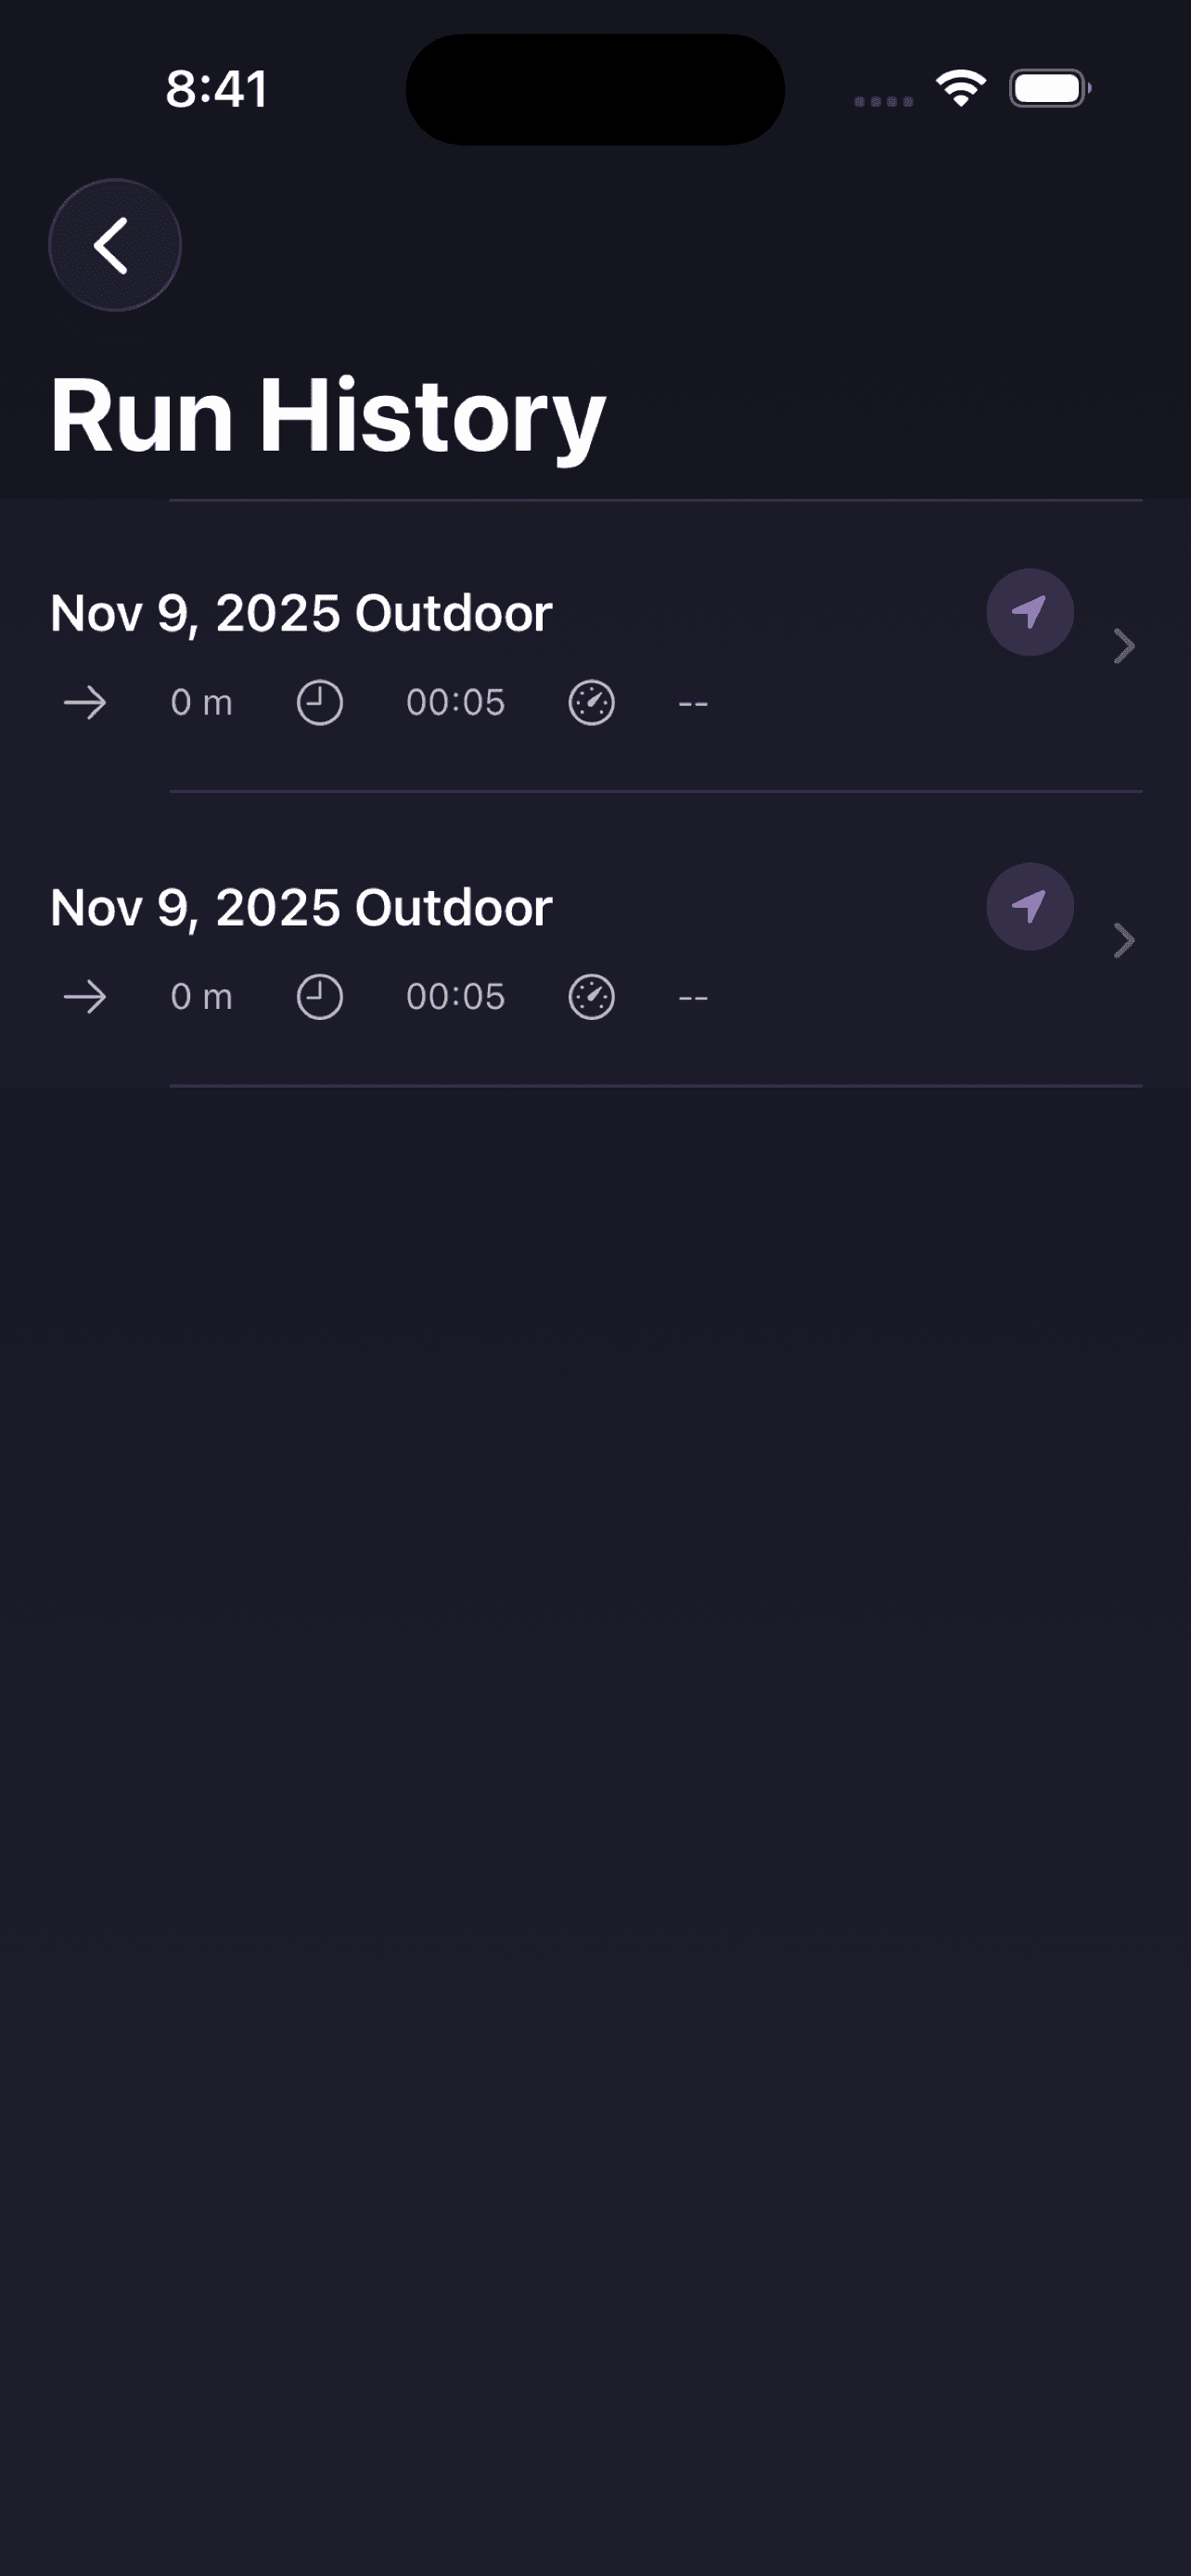
Task: Click the clock icon in second run
Action: (x=320, y=997)
